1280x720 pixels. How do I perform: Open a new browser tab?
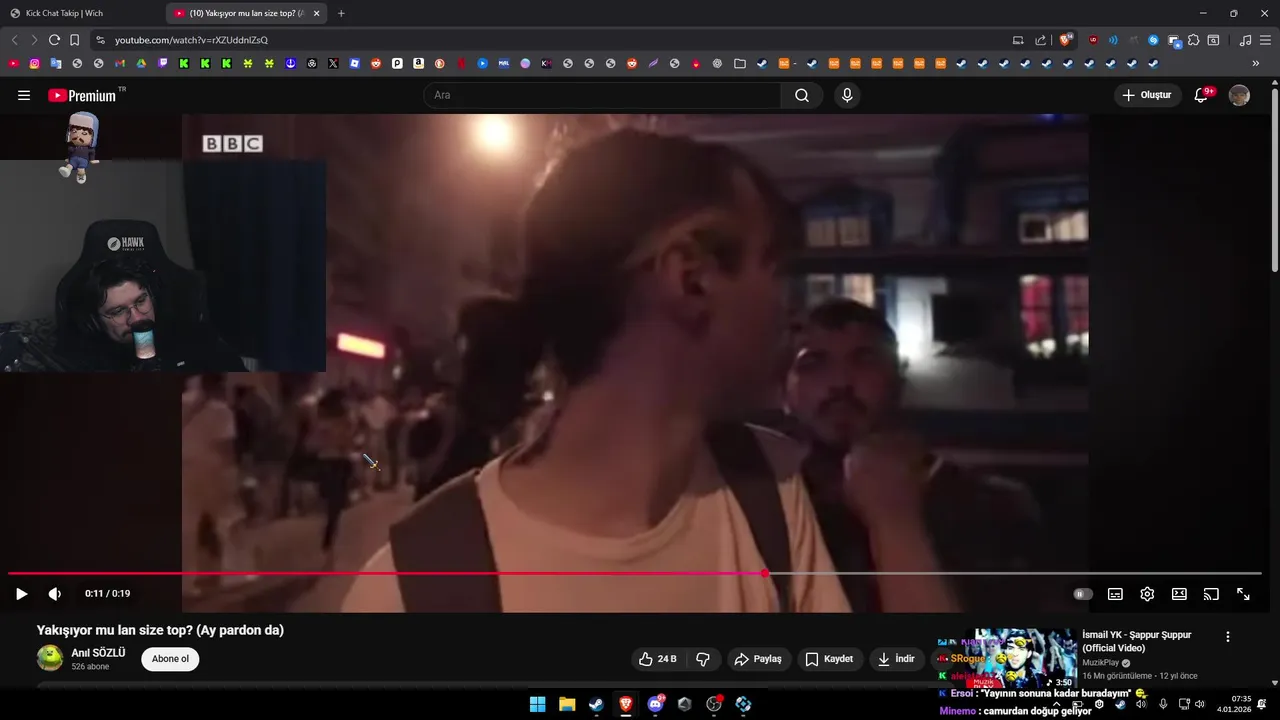[341, 13]
